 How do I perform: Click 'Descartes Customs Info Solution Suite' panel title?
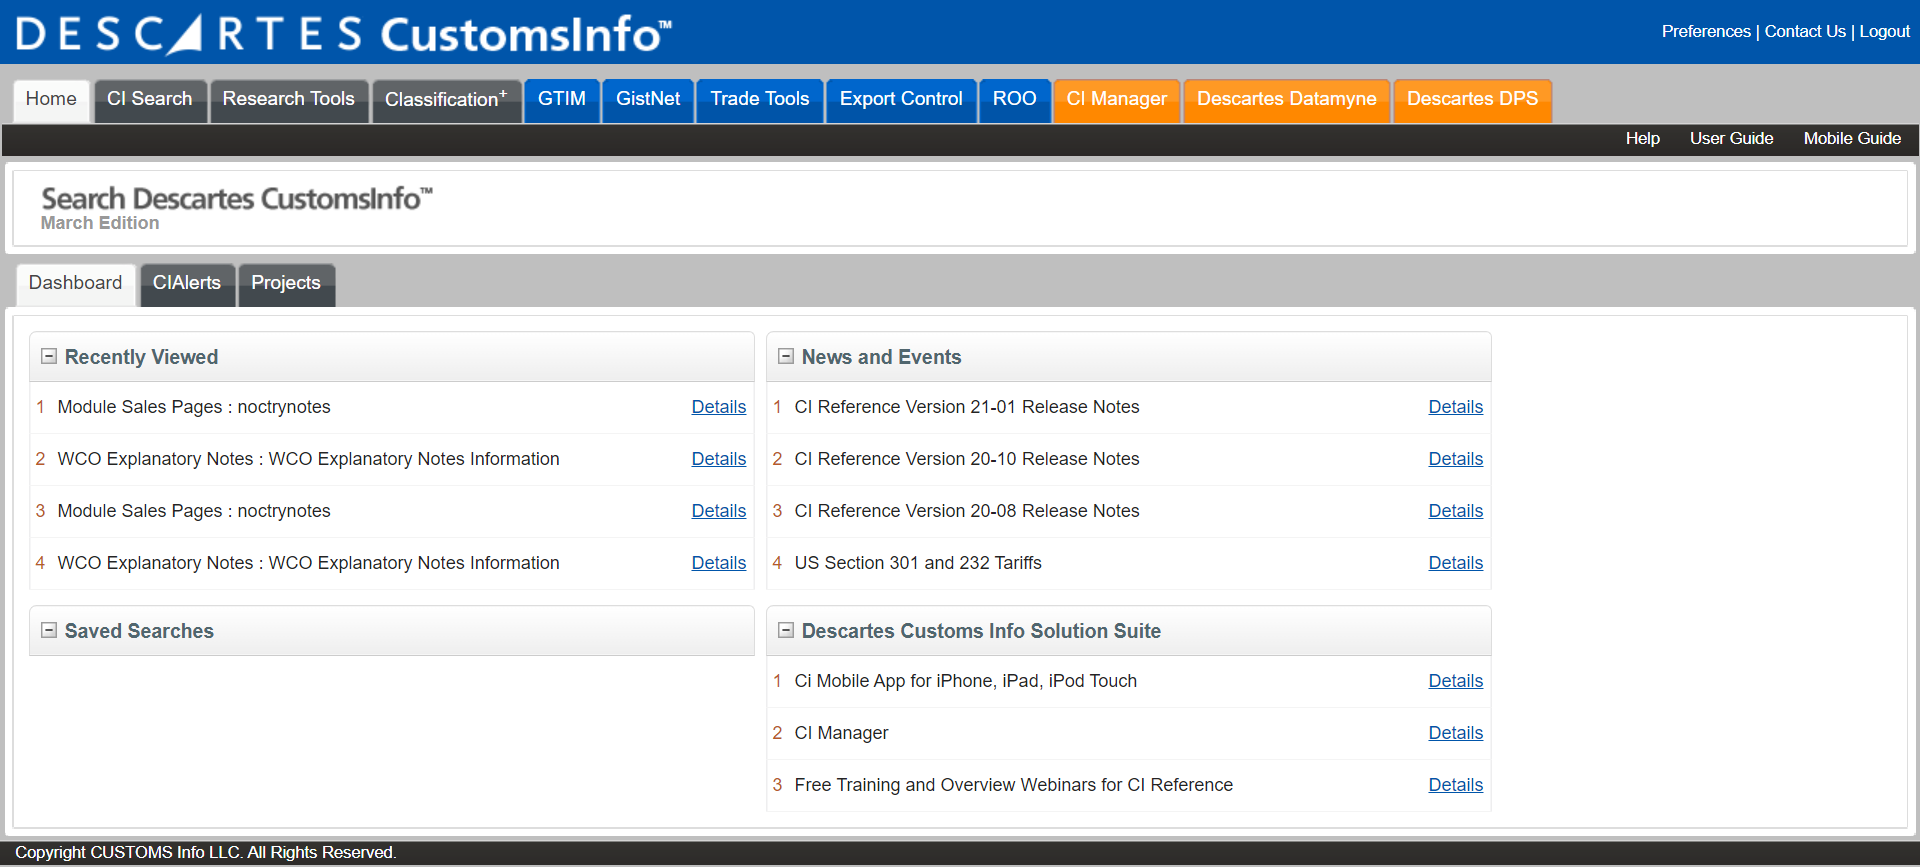[981, 631]
